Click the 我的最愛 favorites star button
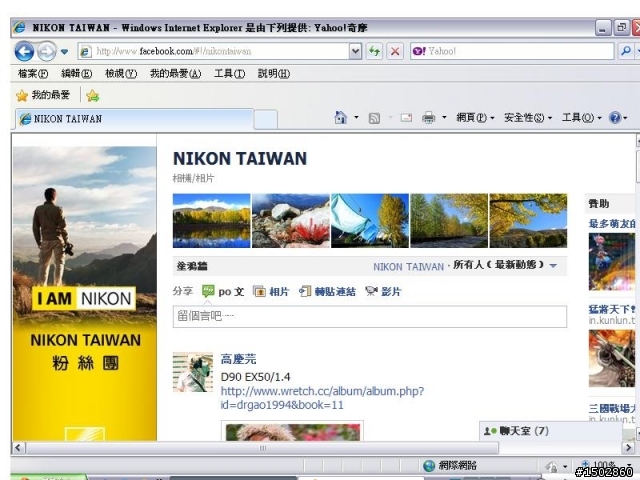This screenshot has height=480, width=640. [43, 96]
